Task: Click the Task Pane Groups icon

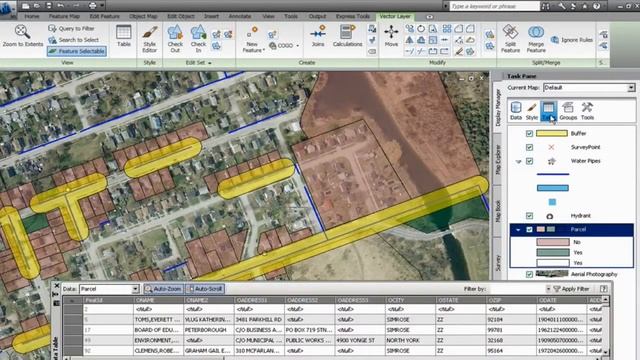Action: point(568,111)
